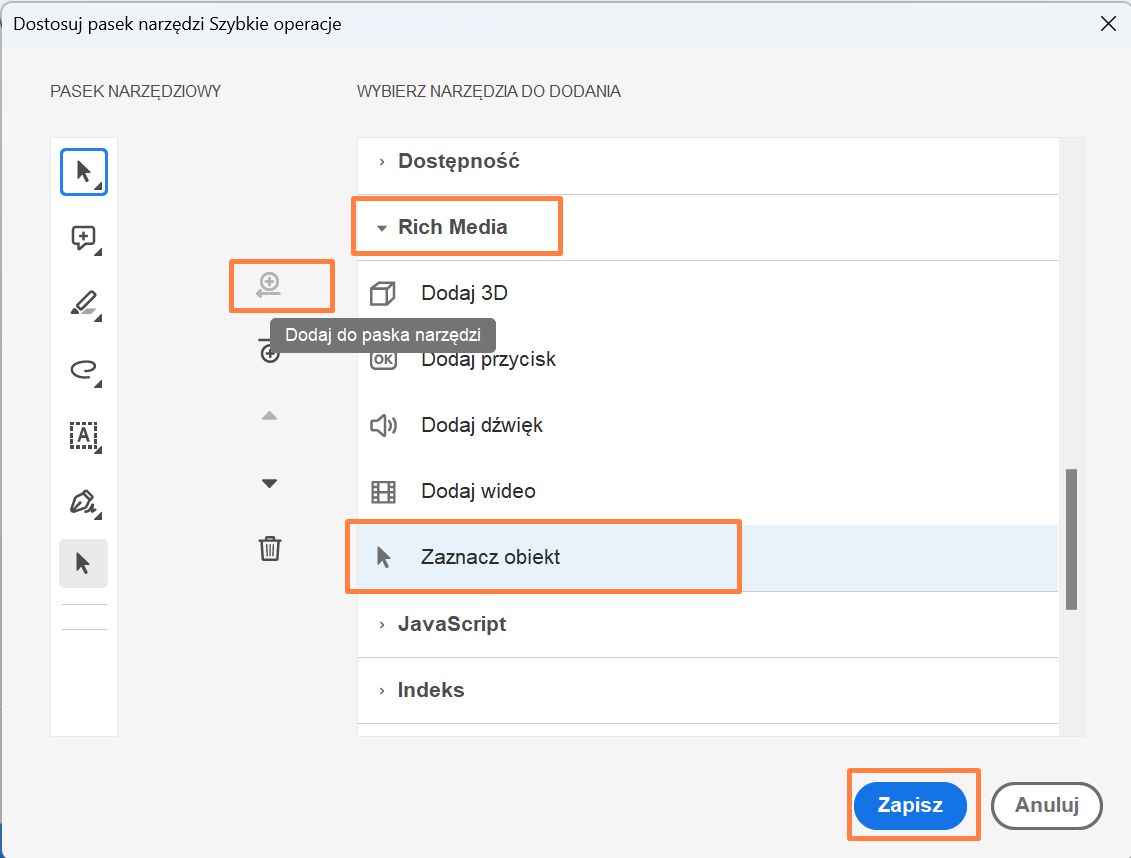Select 'Dodaj 3D' from the tools list
The width and height of the screenshot is (1131, 858).
(464, 293)
